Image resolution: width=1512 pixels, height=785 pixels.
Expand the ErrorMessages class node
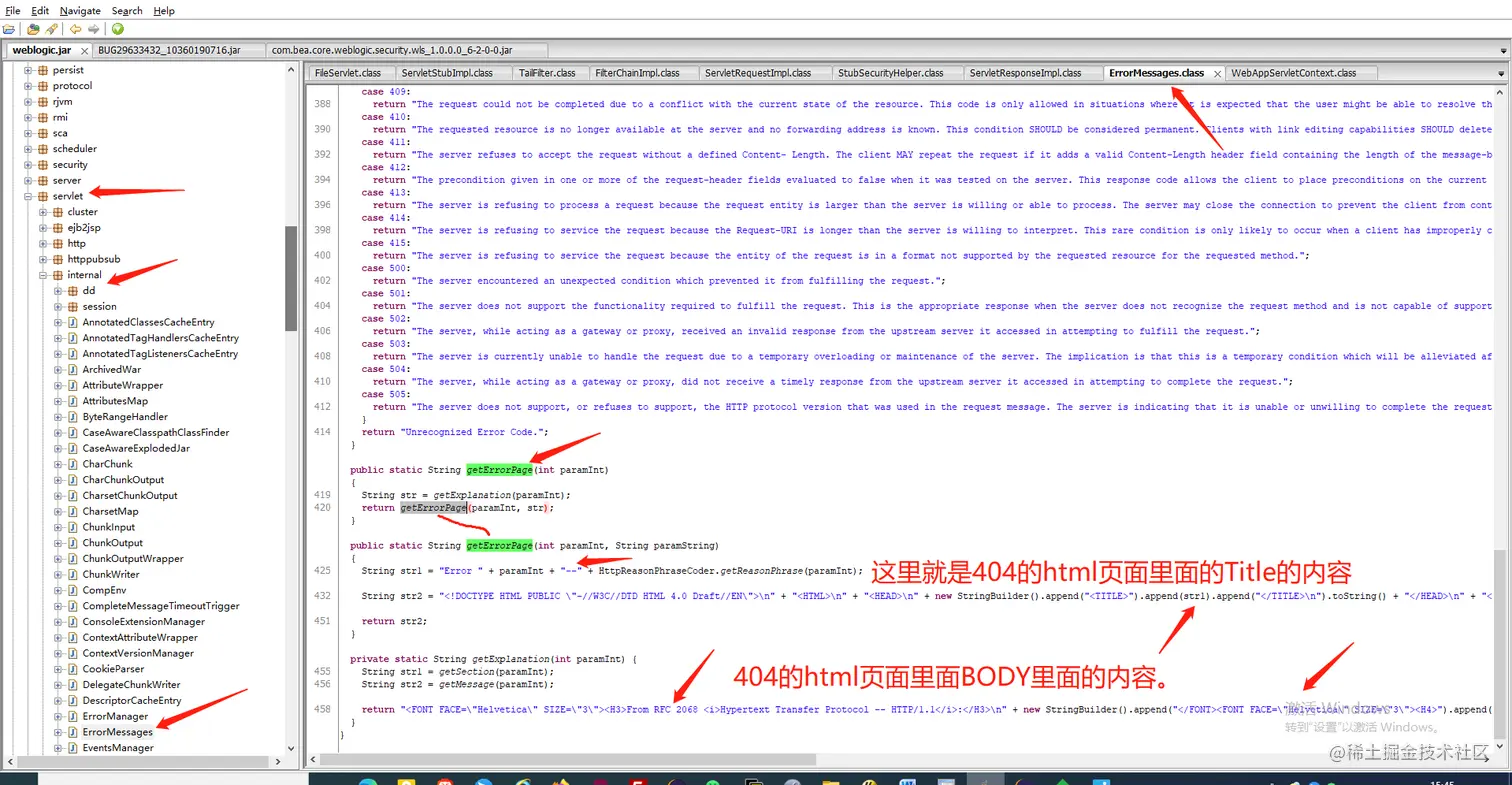point(58,732)
